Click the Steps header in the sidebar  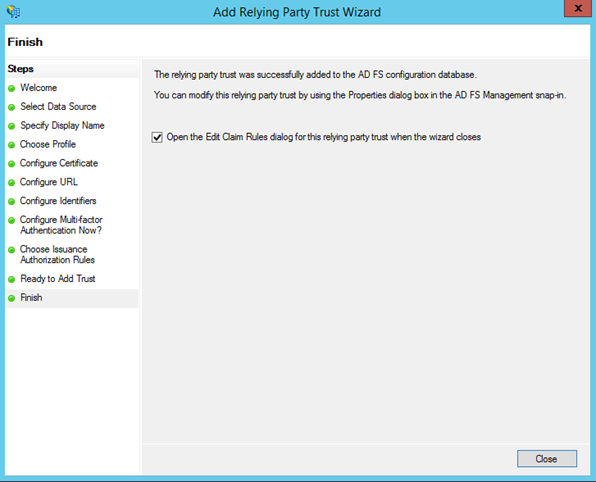point(21,69)
